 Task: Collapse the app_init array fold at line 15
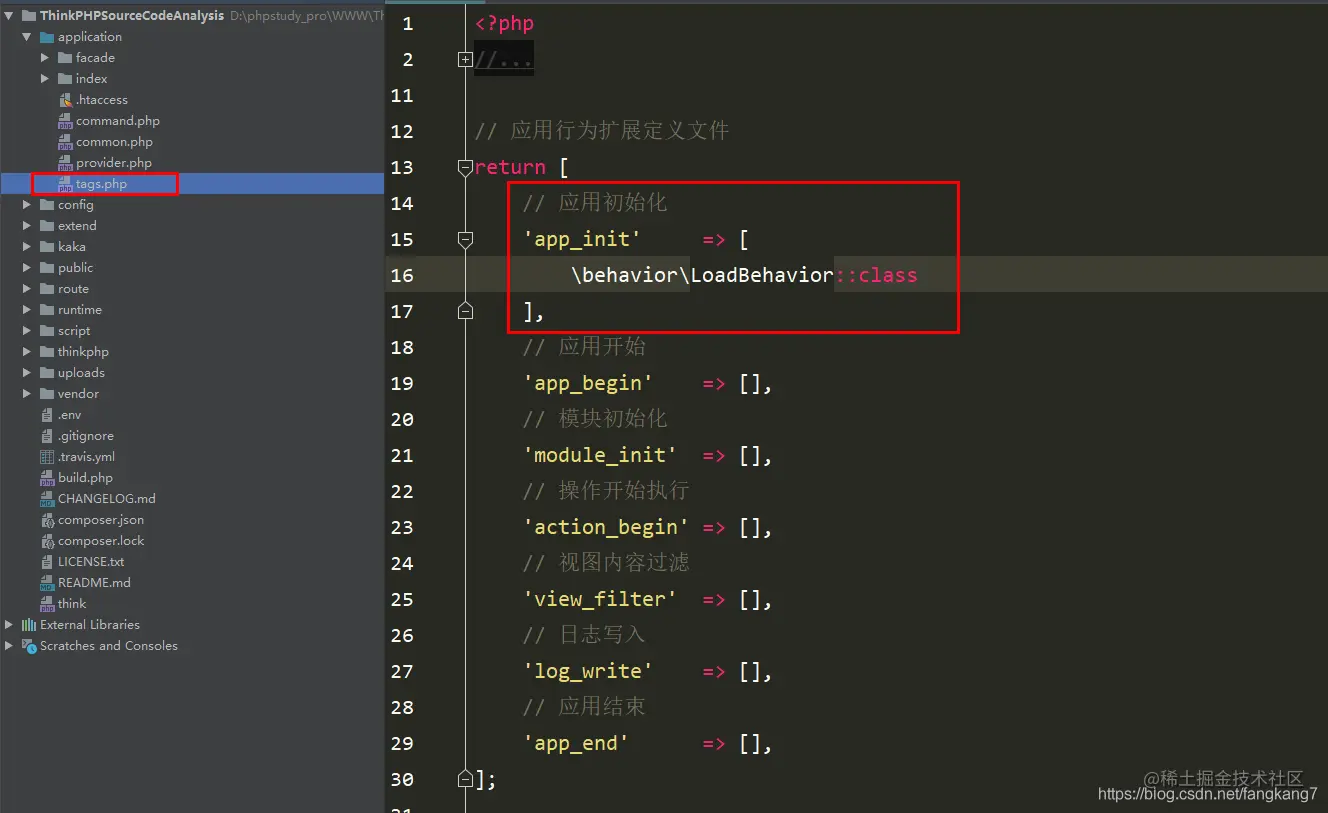[x=465, y=240]
